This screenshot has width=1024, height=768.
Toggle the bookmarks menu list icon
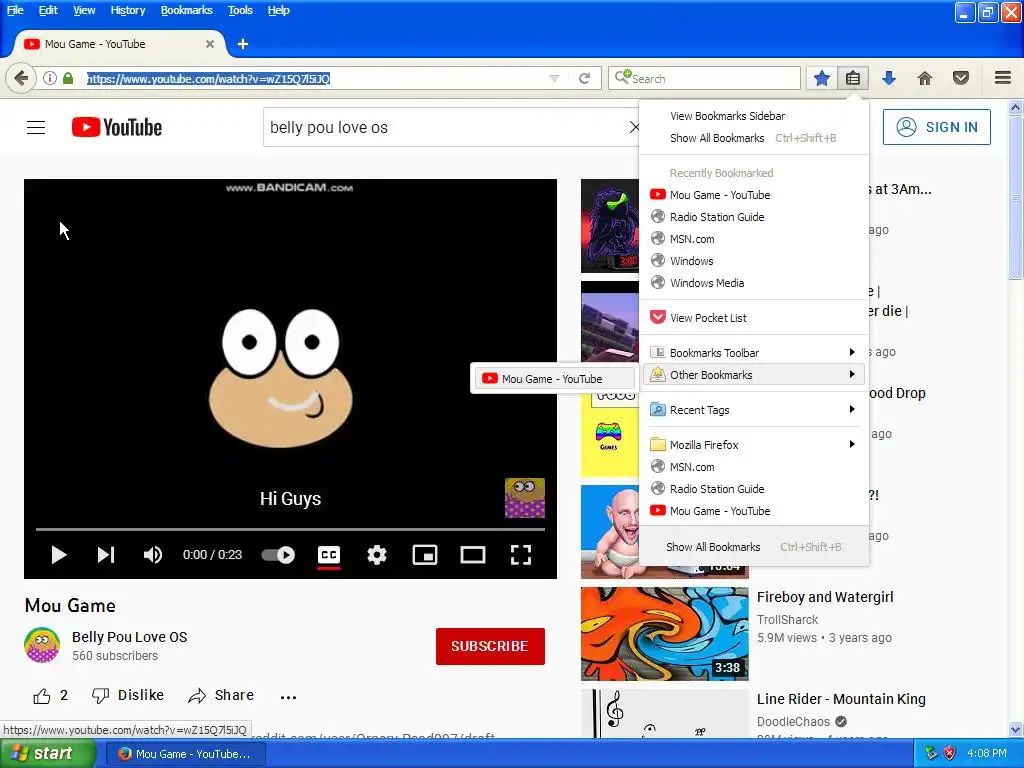click(x=852, y=78)
